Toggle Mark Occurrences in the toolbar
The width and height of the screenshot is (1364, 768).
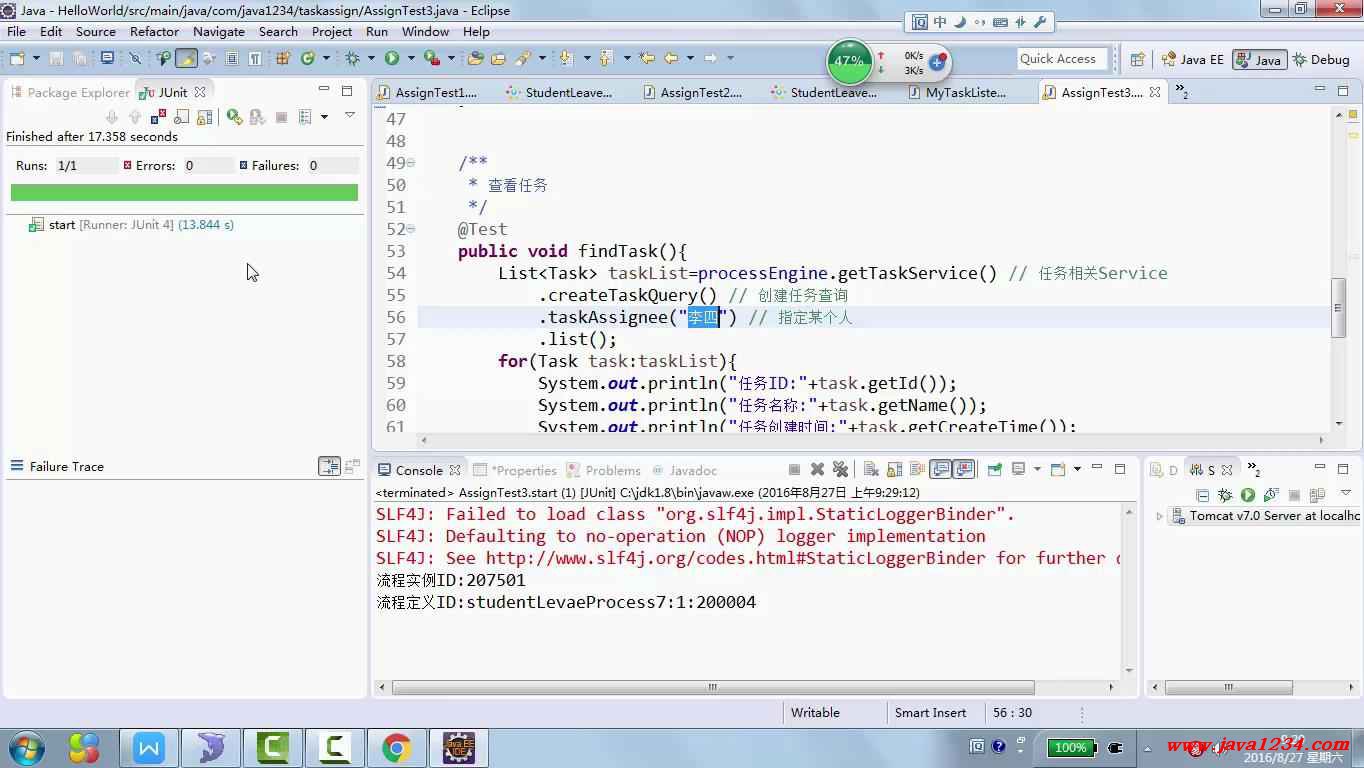click(x=186, y=58)
